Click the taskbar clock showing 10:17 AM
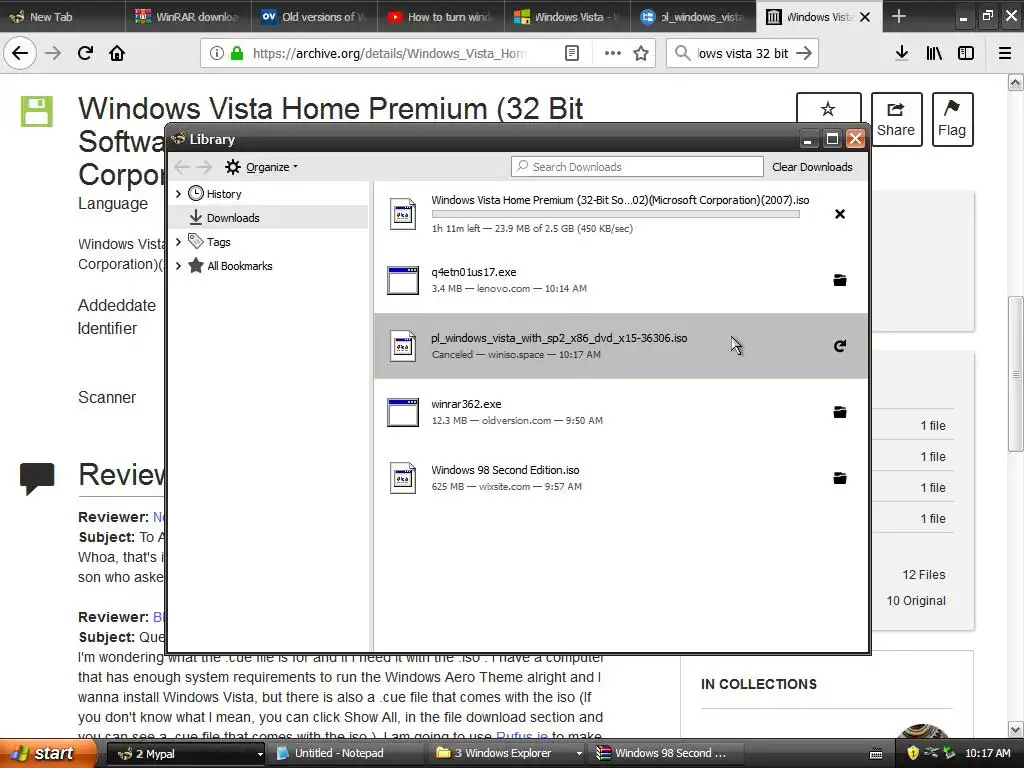Viewport: 1024px width, 768px height. click(x=987, y=754)
